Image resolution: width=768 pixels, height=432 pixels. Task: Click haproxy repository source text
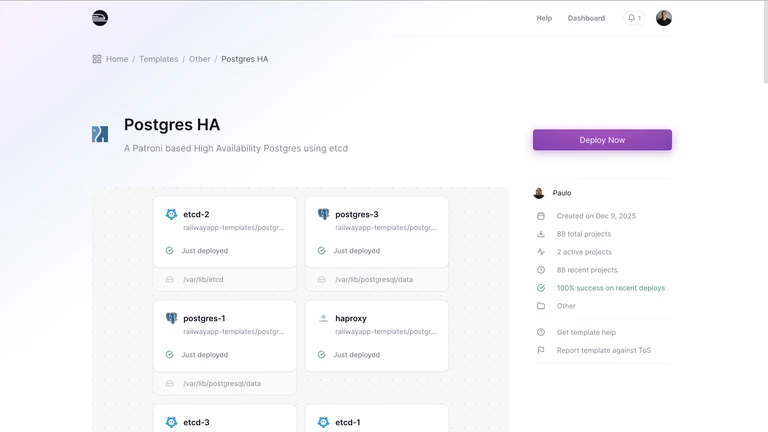click(385, 332)
